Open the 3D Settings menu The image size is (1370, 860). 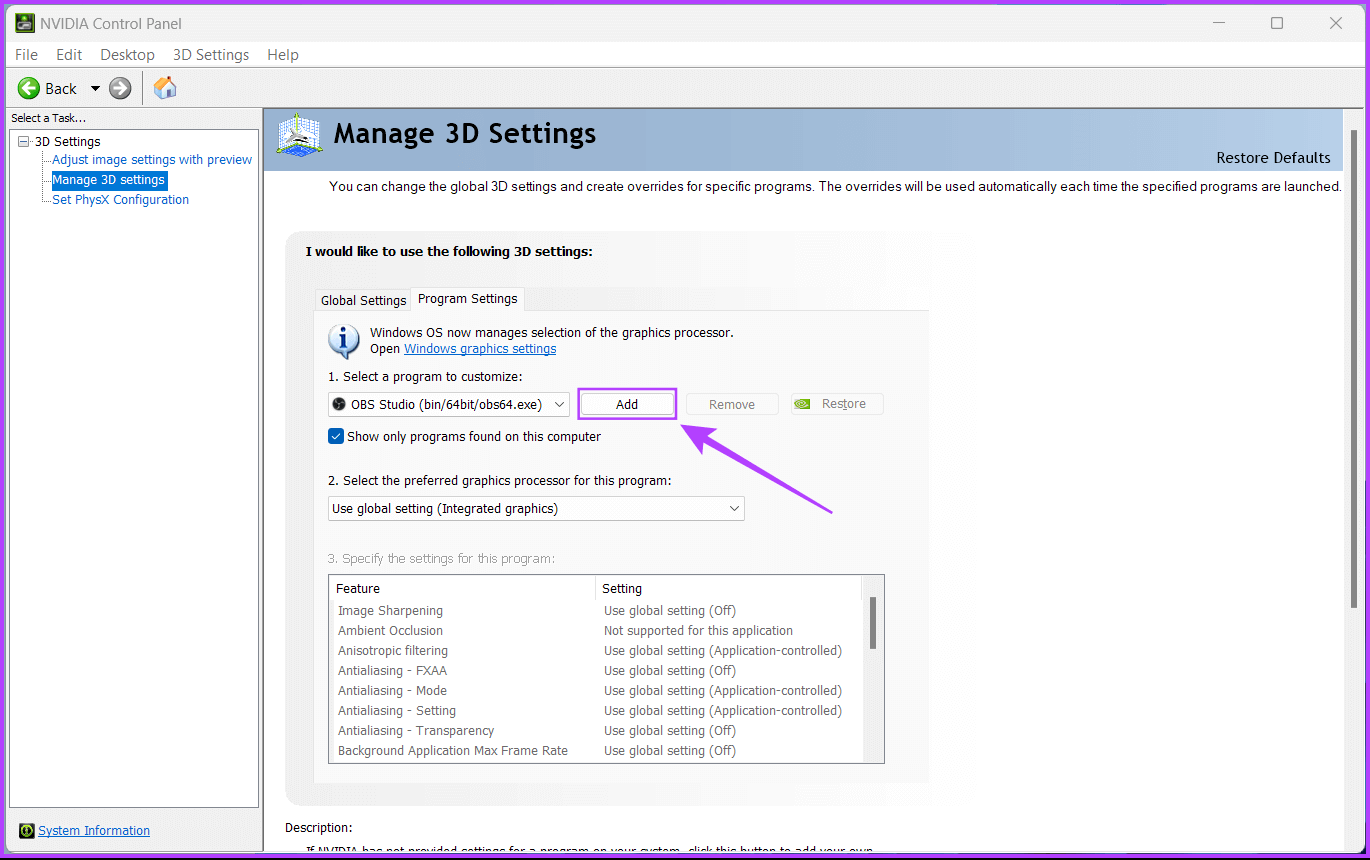pyautogui.click(x=211, y=55)
